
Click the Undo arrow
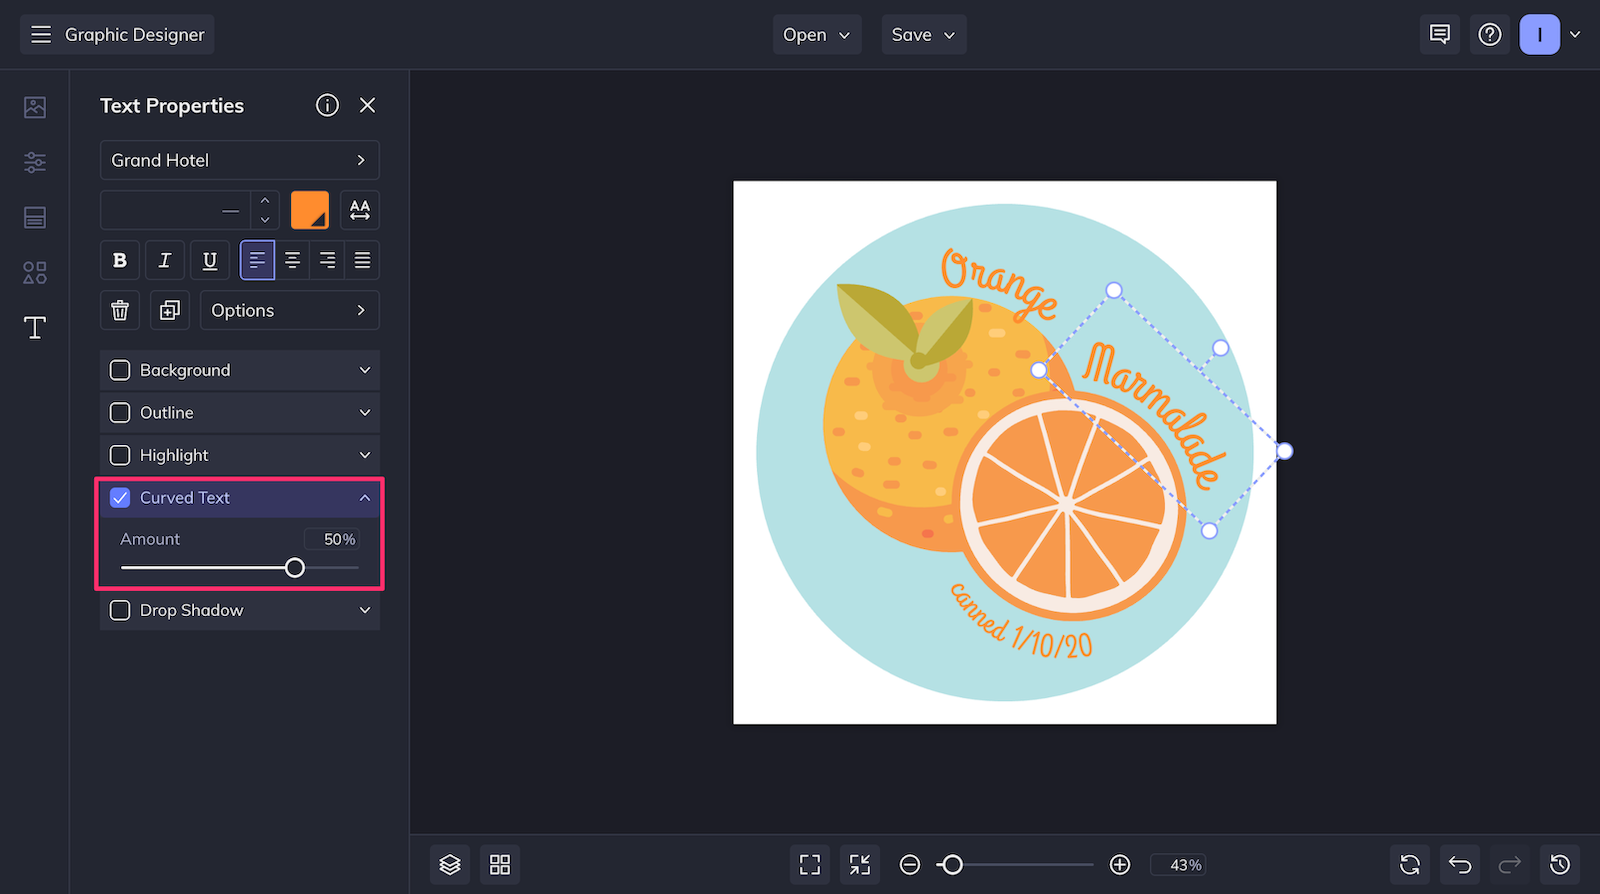click(1460, 864)
